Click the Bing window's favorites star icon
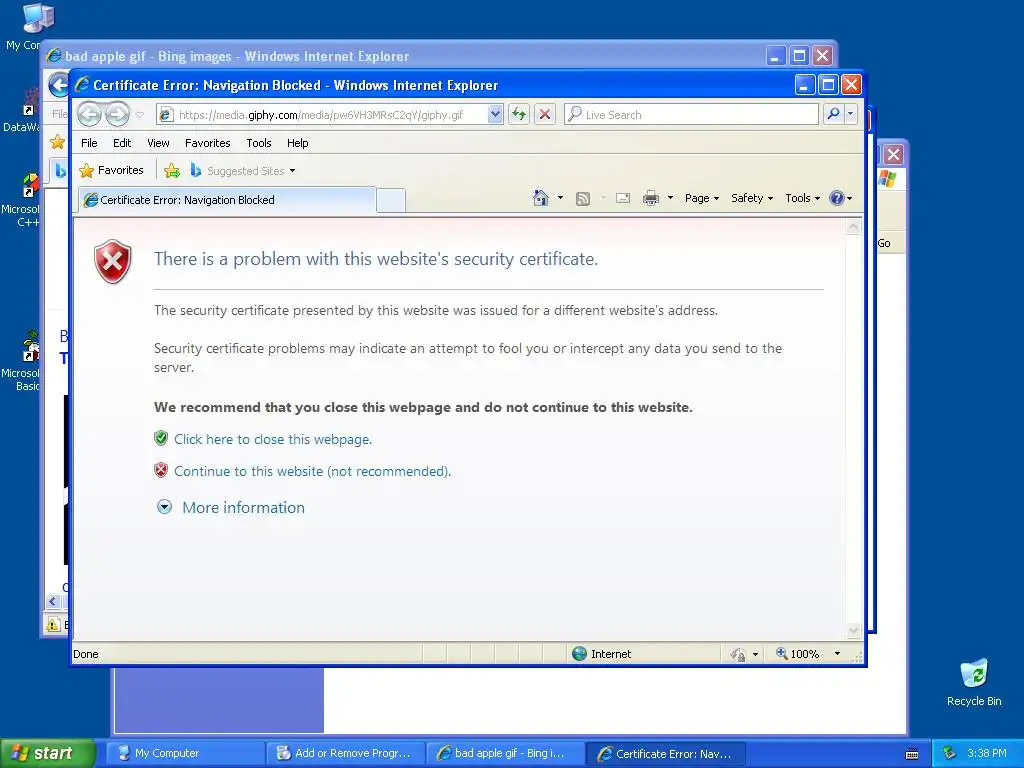 tap(58, 142)
